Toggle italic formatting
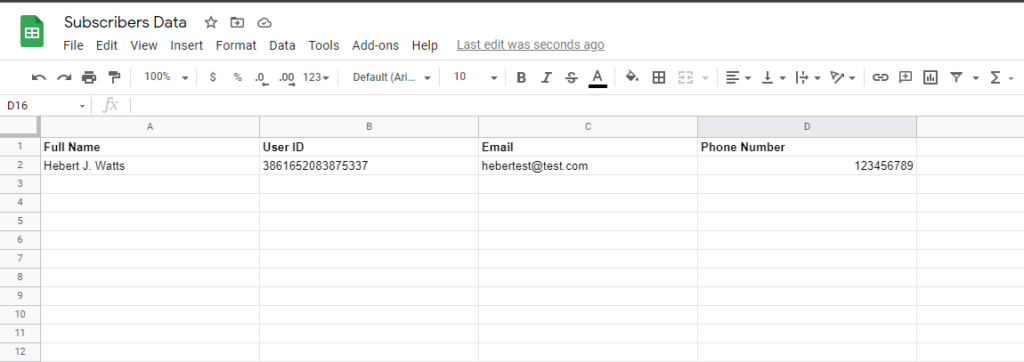Viewport: 1024px width, 362px height. (547, 78)
